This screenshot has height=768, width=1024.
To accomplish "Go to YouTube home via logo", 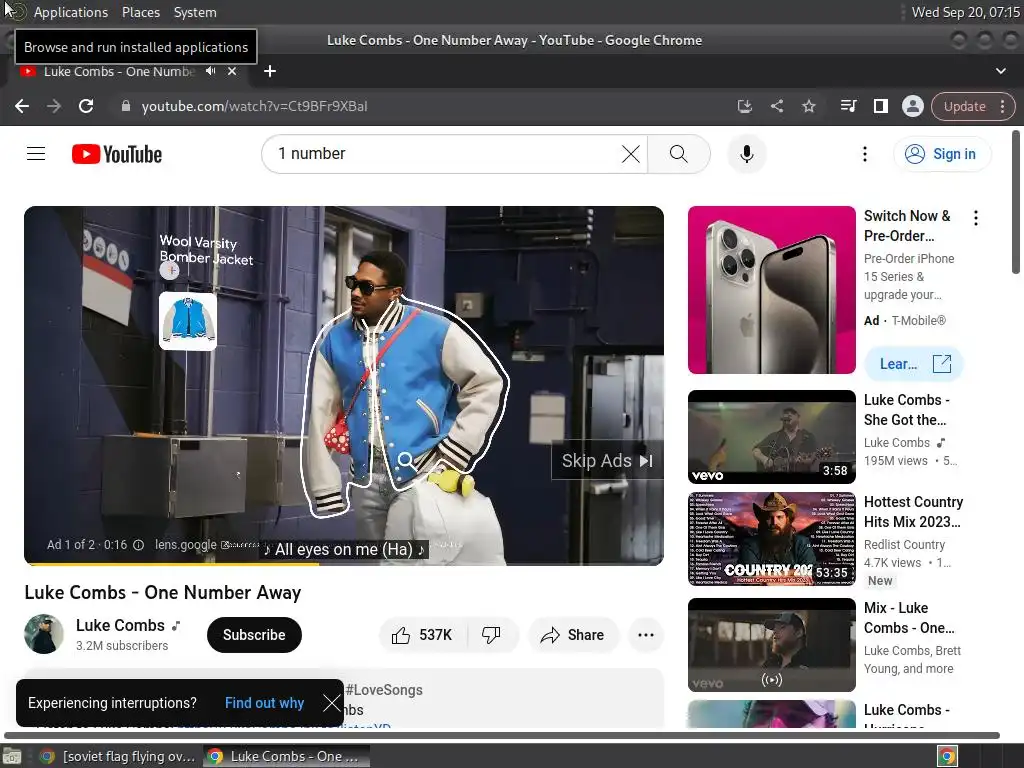I will tap(117, 154).
